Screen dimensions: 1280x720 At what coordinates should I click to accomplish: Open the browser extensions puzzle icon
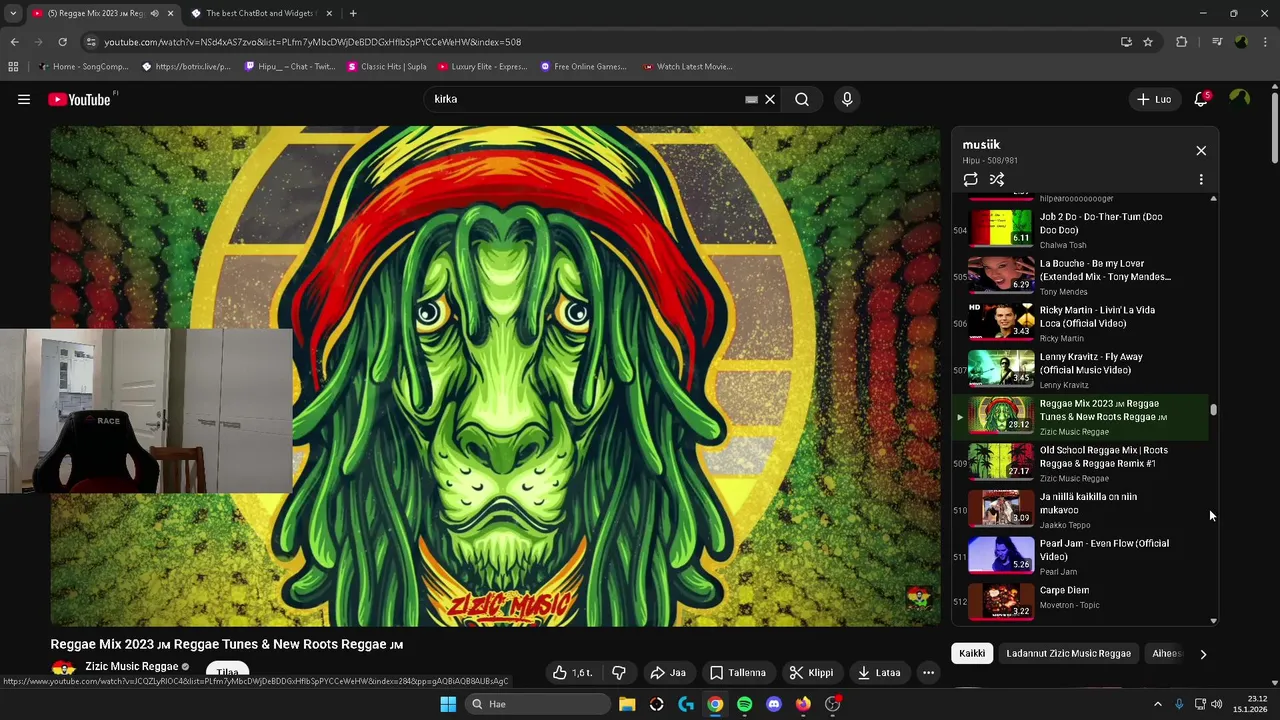tap(1181, 42)
